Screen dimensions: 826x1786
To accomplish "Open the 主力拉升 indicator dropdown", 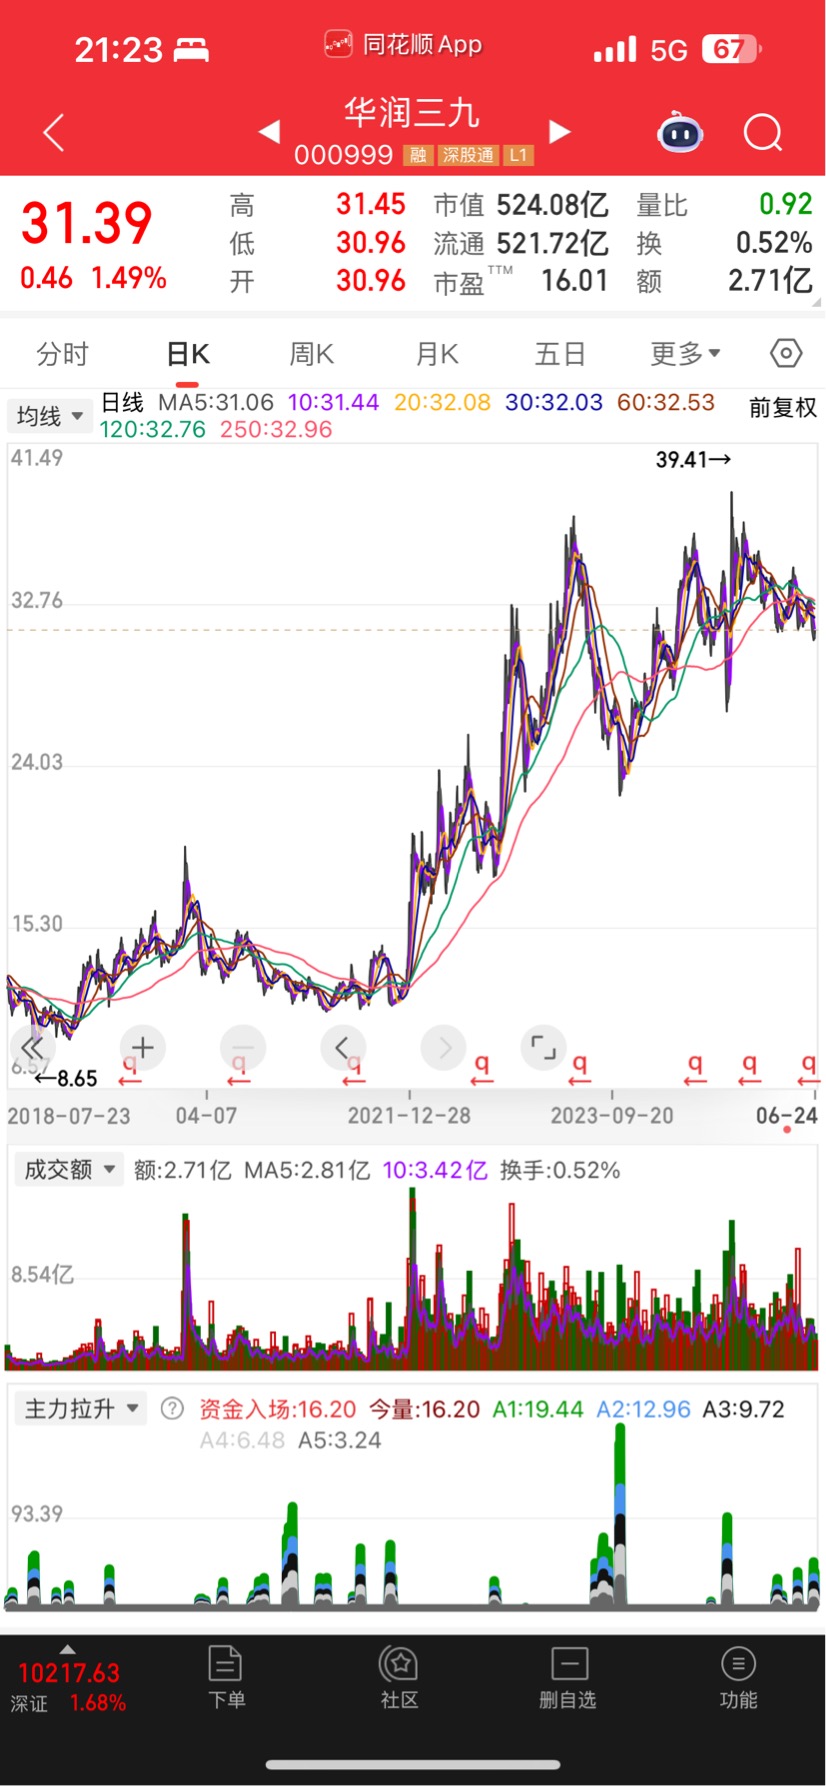I will click(80, 1409).
